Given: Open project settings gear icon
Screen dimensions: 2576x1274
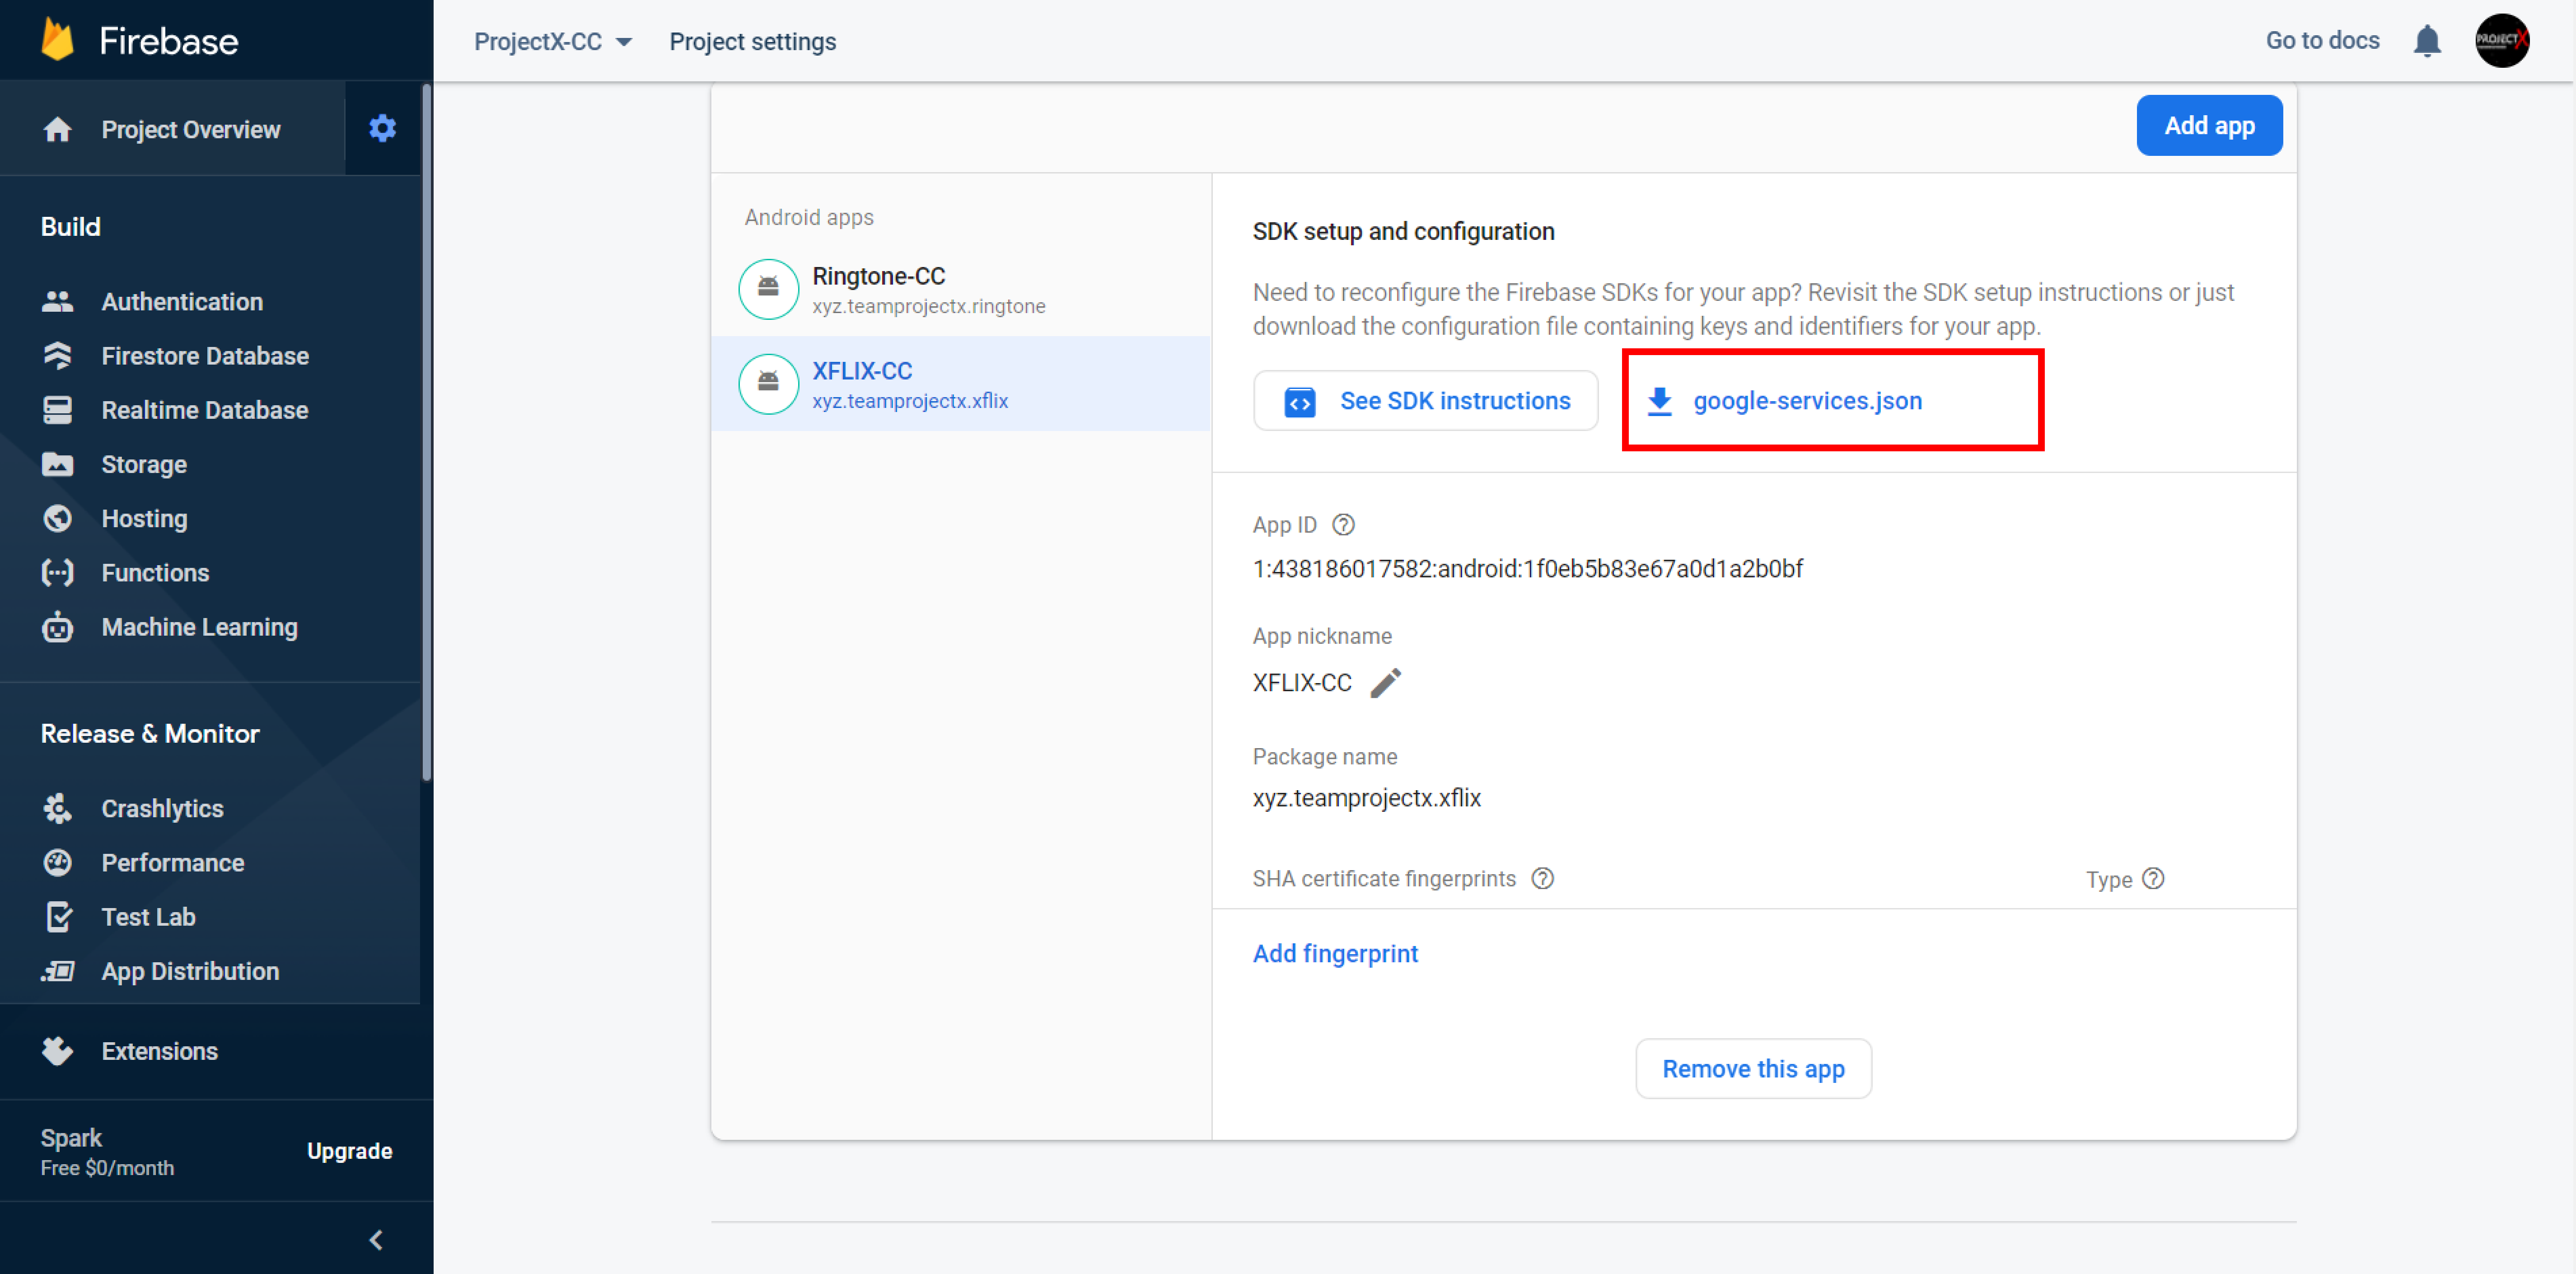Looking at the screenshot, I should (382, 128).
